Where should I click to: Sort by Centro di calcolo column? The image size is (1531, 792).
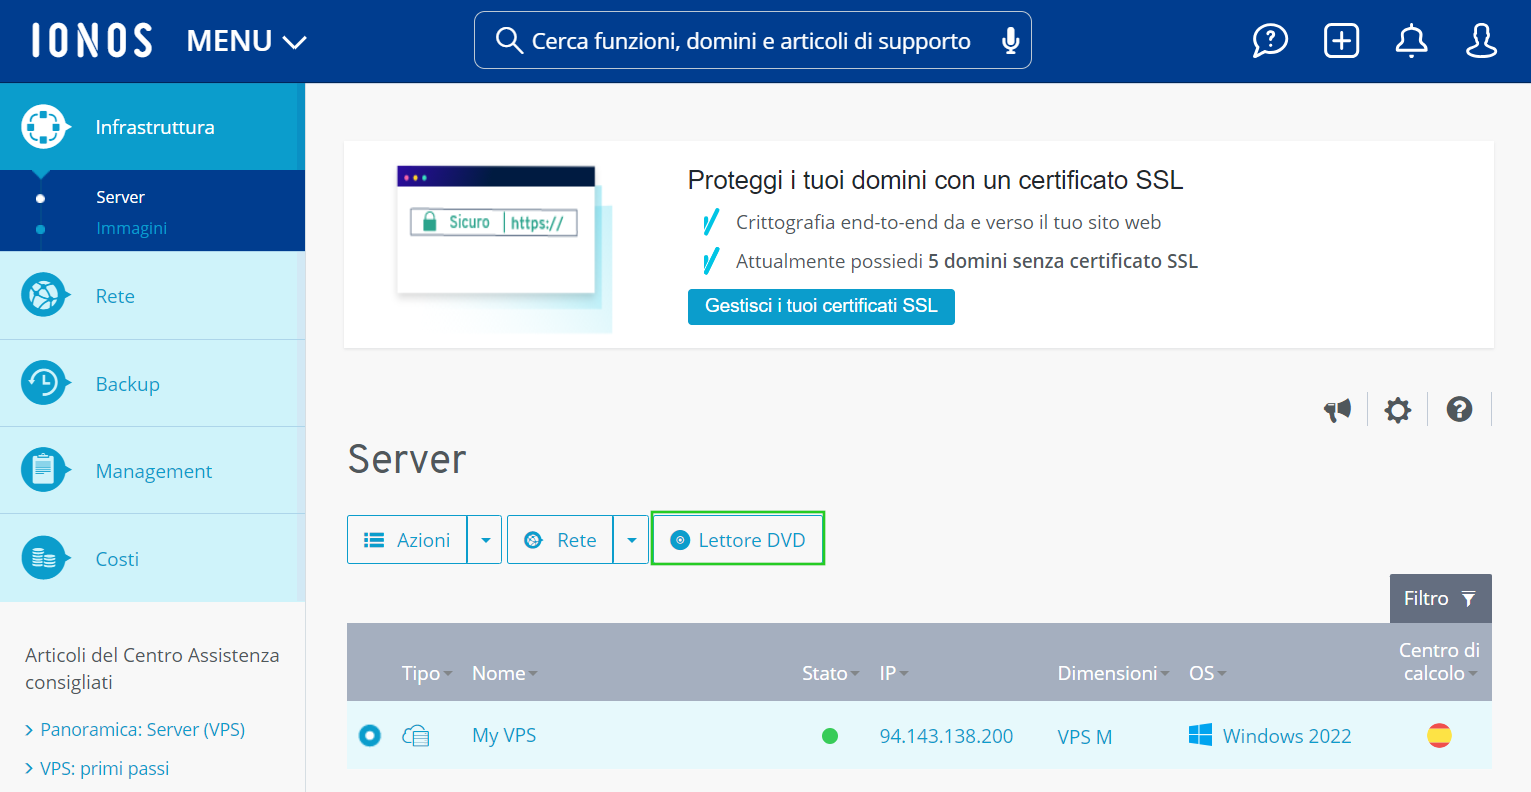click(1439, 661)
